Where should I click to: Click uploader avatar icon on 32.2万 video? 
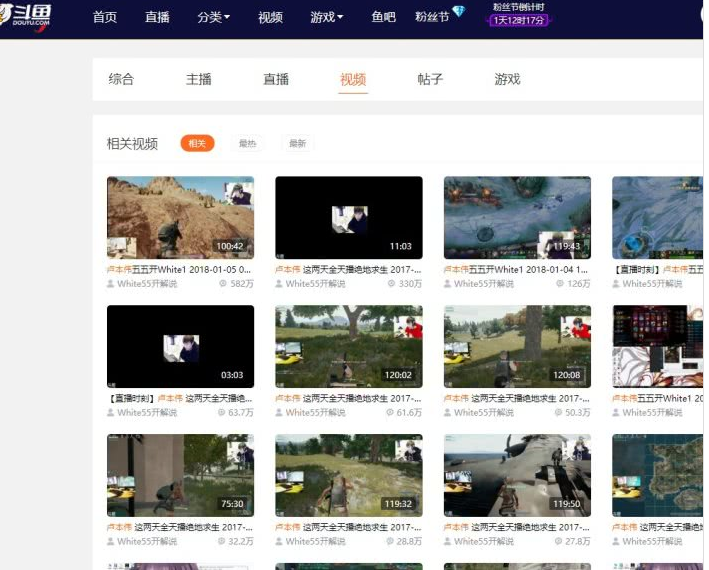pyautogui.click(x=110, y=542)
